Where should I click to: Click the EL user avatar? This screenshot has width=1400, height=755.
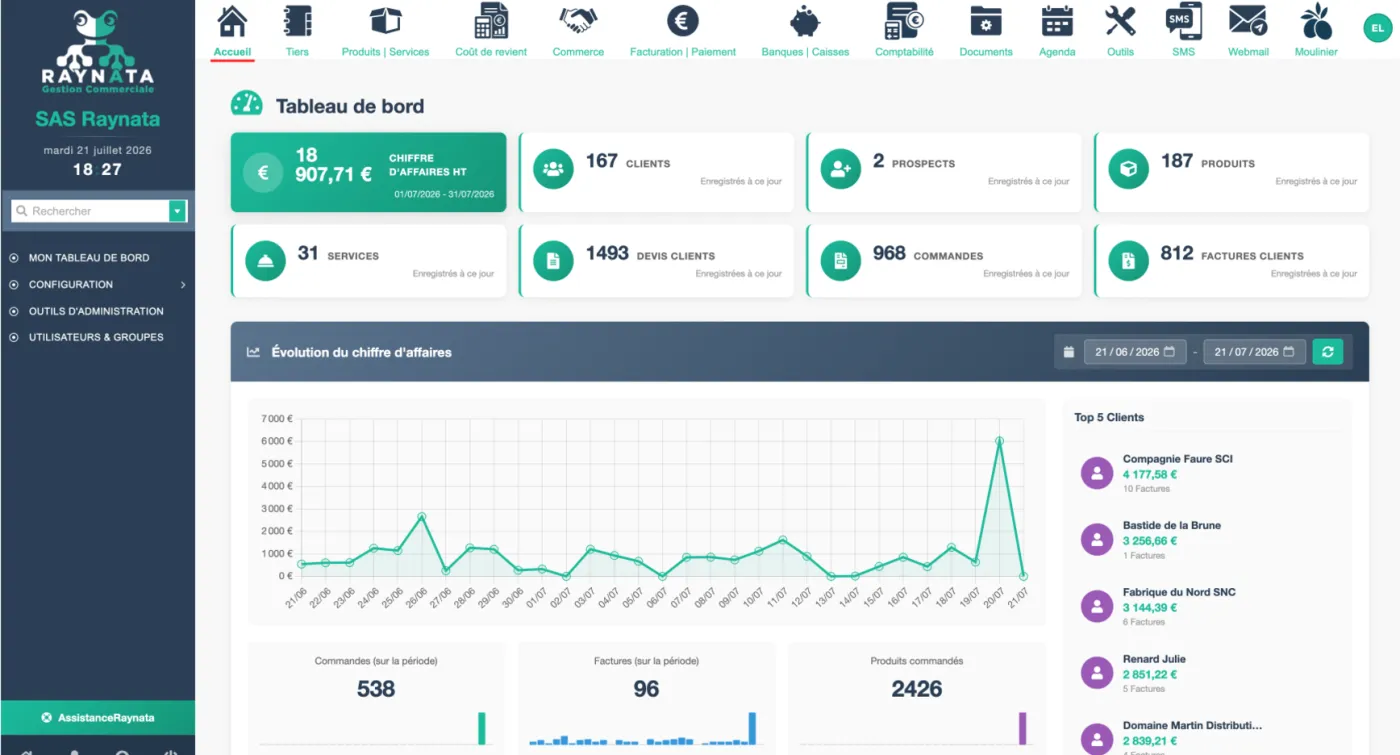click(x=1377, y=29)
